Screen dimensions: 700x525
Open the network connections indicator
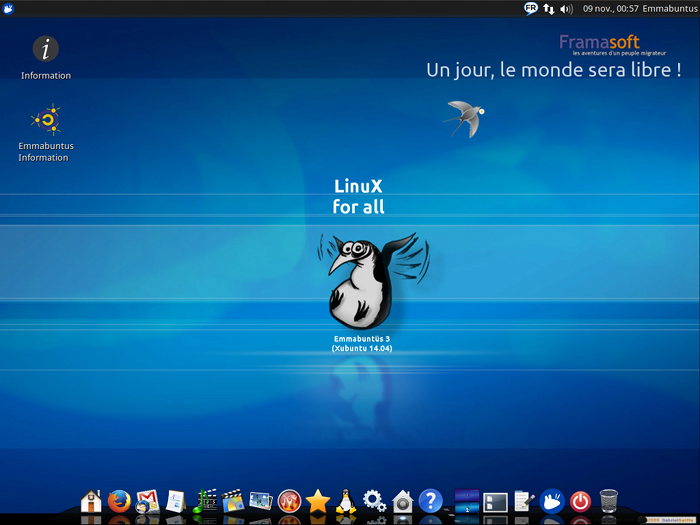click(549, 9)
